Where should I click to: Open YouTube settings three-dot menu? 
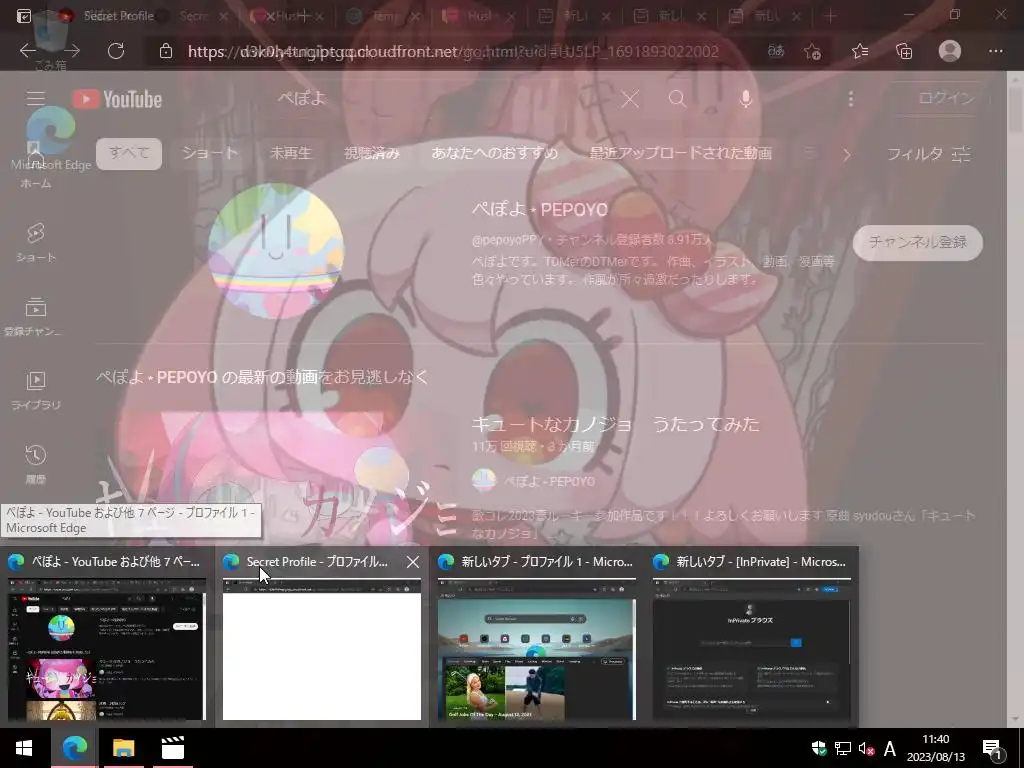click(850, 99)
